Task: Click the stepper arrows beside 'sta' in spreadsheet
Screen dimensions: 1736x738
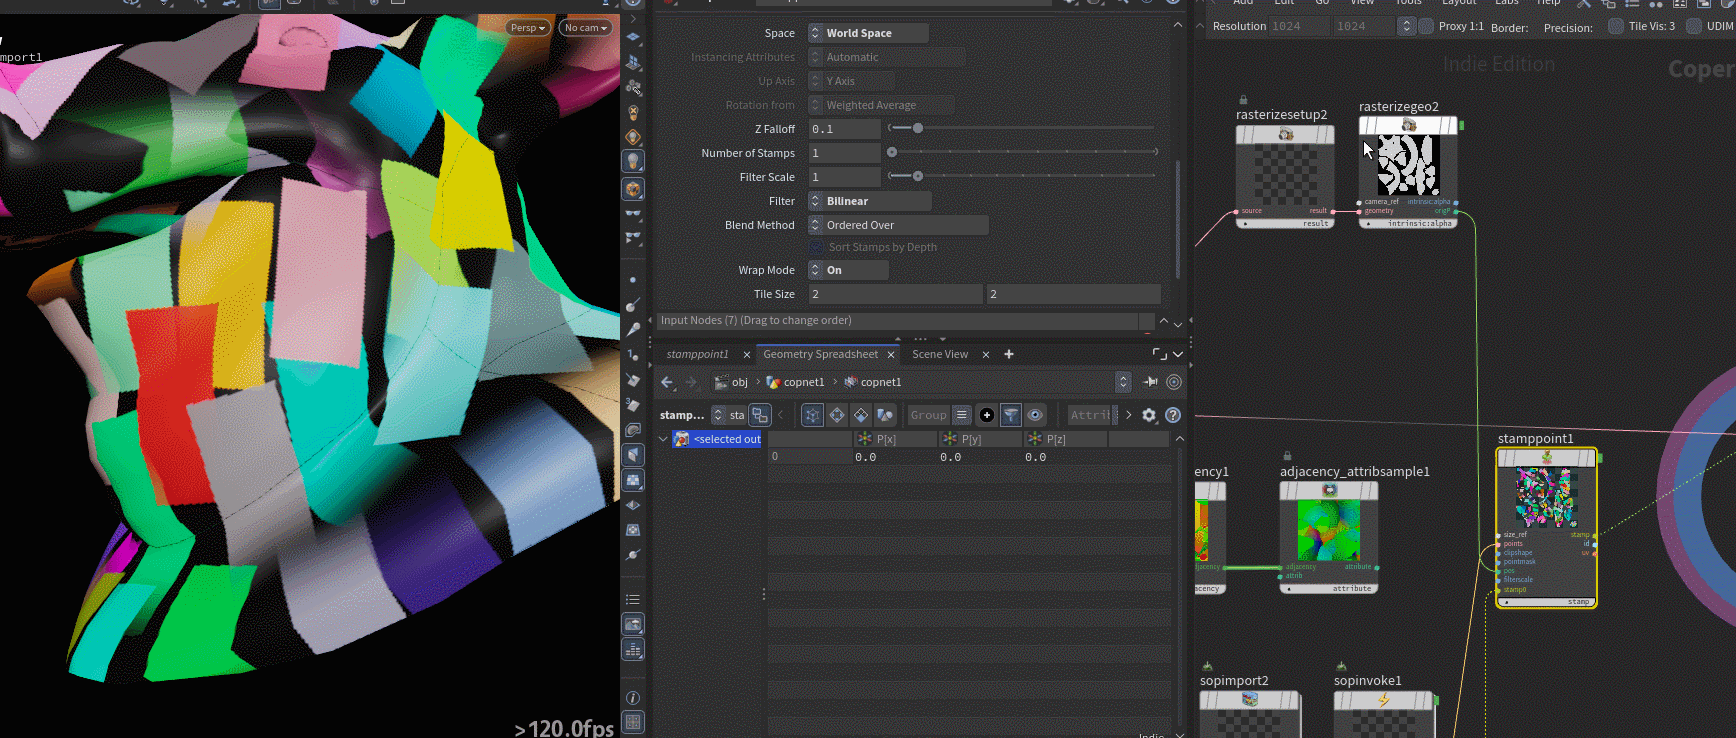Action: [x=718, y=415]
